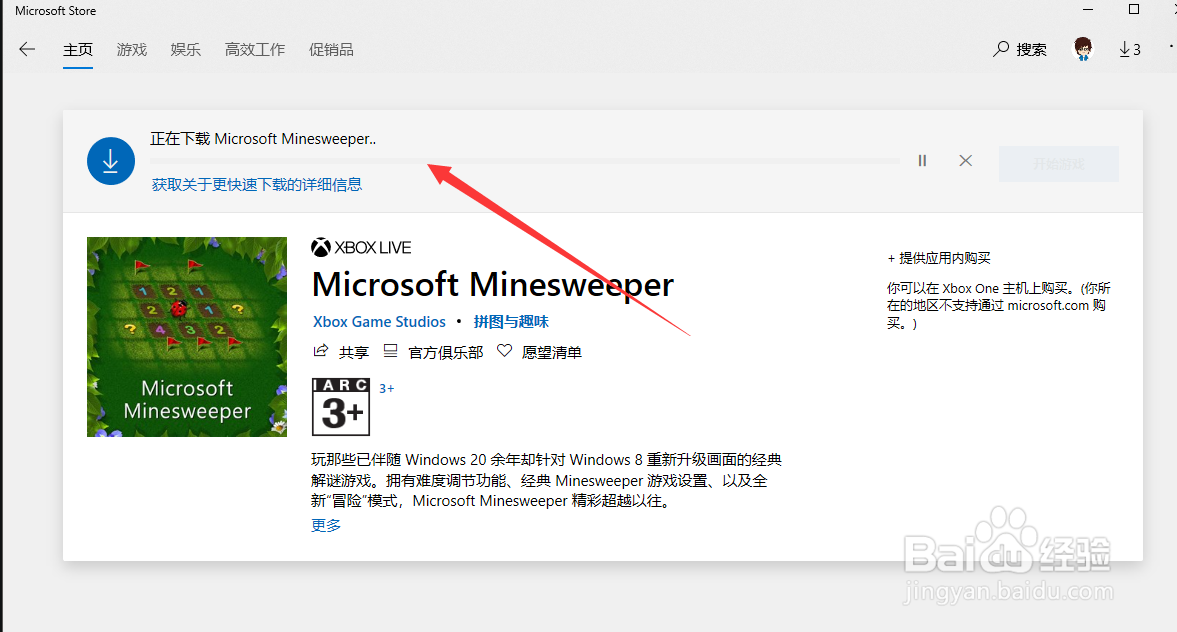Viewport: 1177px width, 632px height.
Task: Click the user account avatar
Action: pyautogui.click(x=1082, y=48)
